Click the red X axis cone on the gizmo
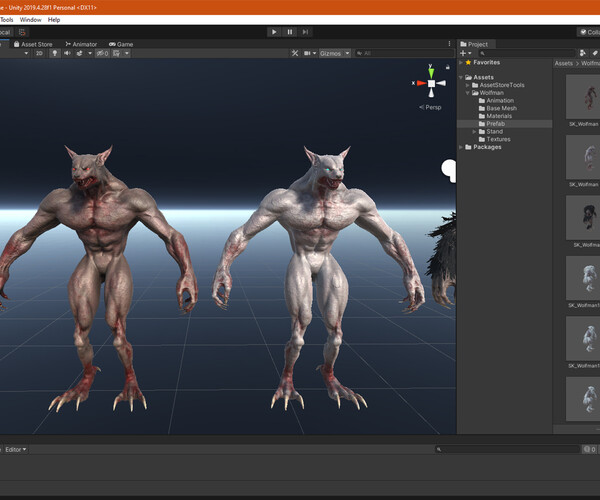This screenshot has height=500, width=600. [421, 83]
